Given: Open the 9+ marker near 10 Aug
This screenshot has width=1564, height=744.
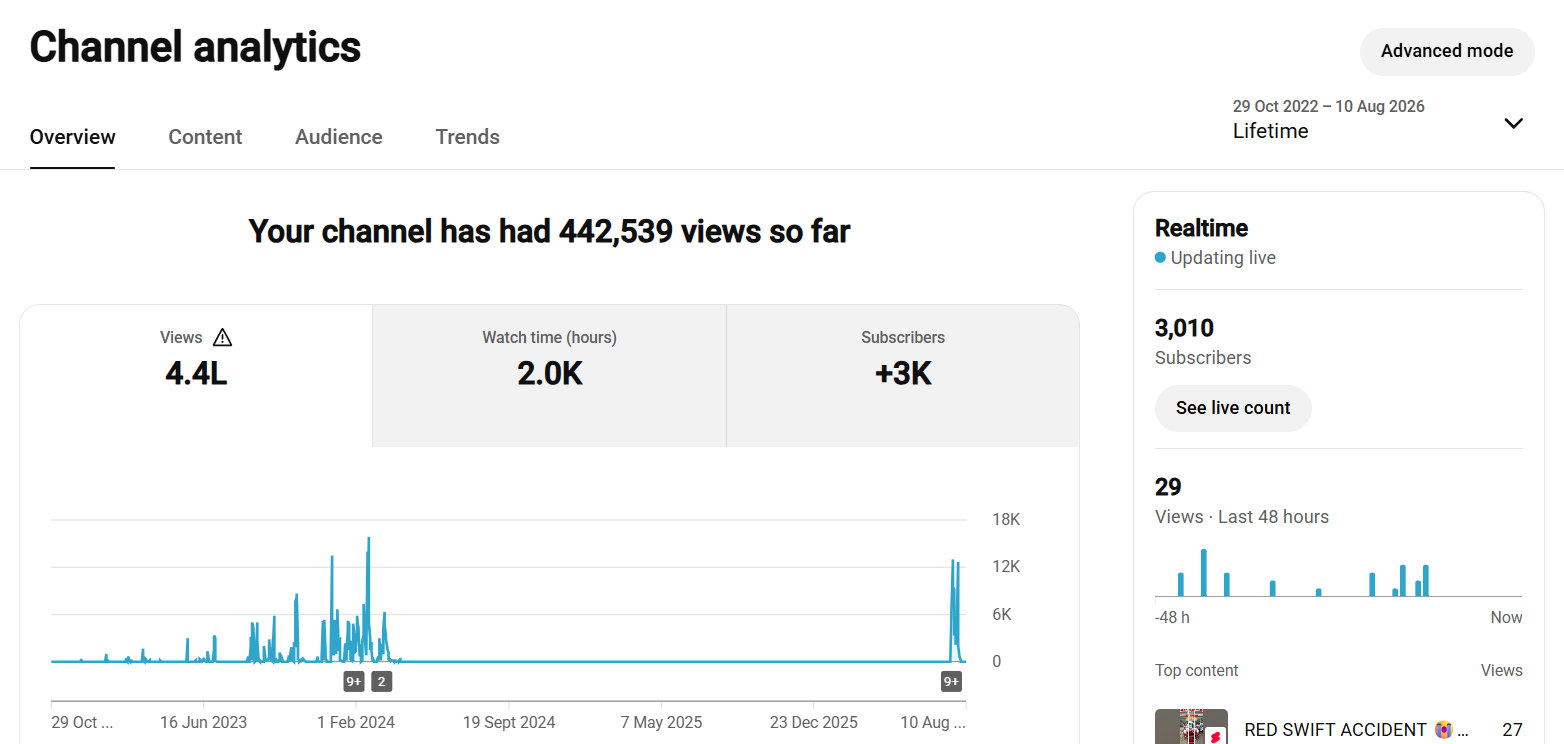Looking at the screenshot, I should pyautogui.click(x=951, y=682).
